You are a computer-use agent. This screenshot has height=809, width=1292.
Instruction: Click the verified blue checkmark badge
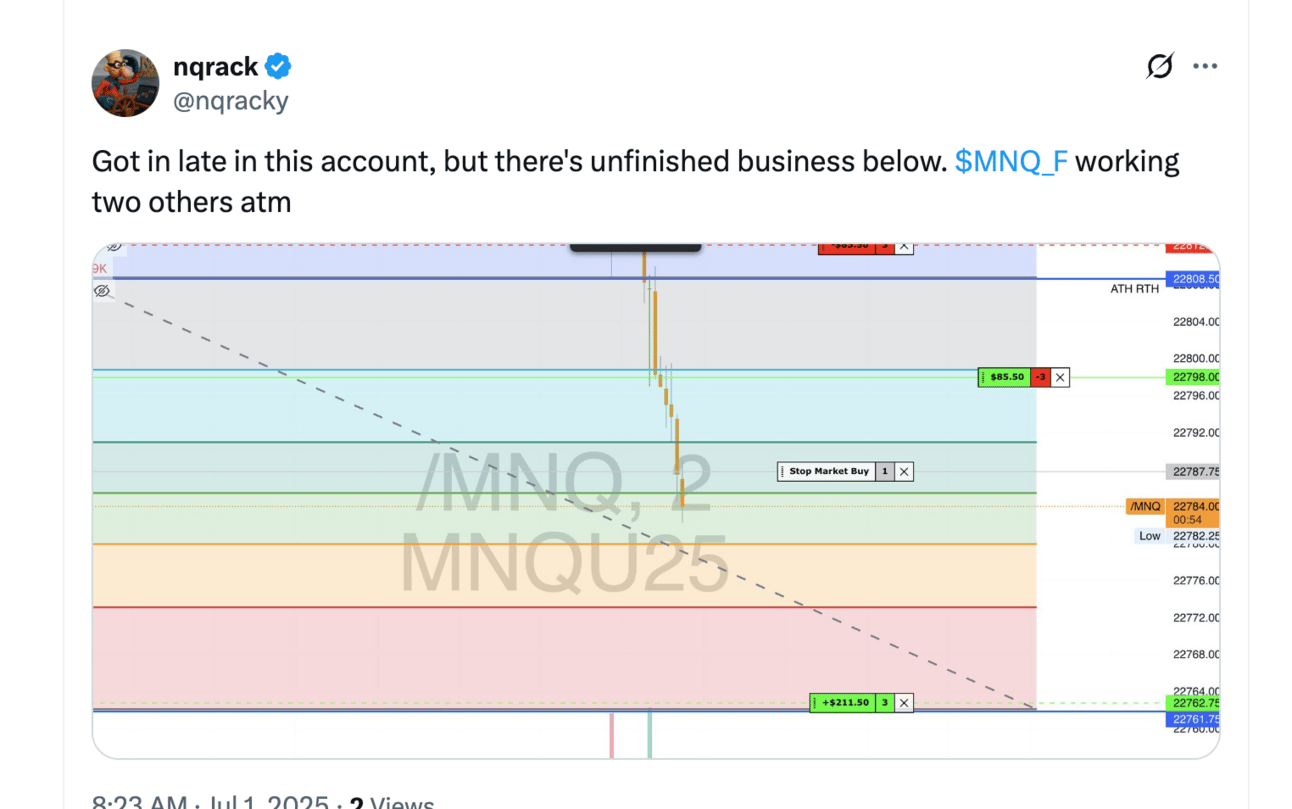tap(278, 67)
